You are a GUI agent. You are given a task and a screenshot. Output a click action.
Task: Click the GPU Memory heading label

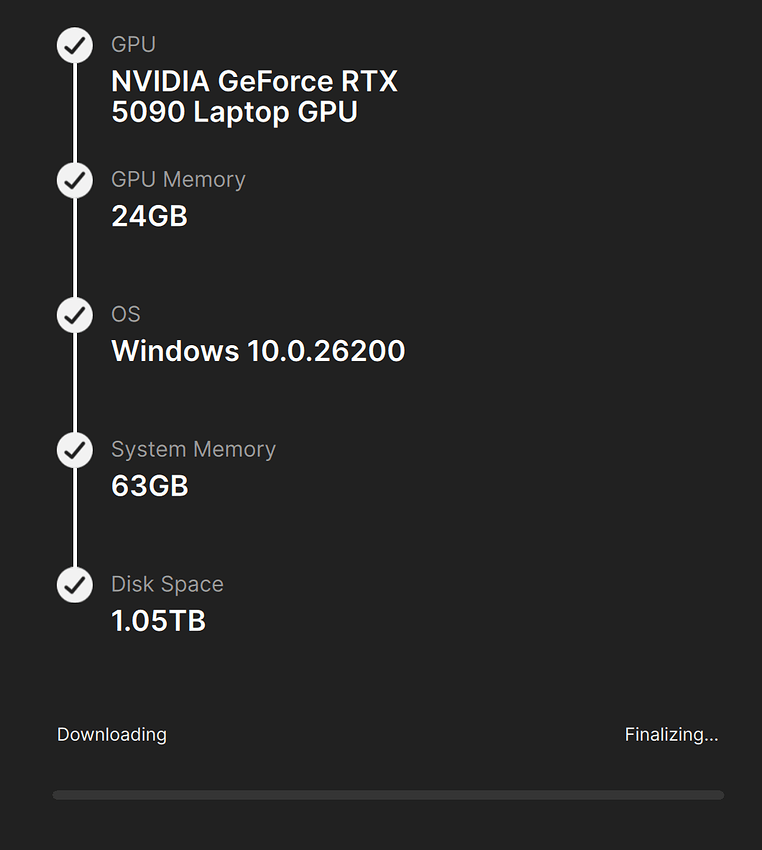pyautogui.click(x=178, y=180)
